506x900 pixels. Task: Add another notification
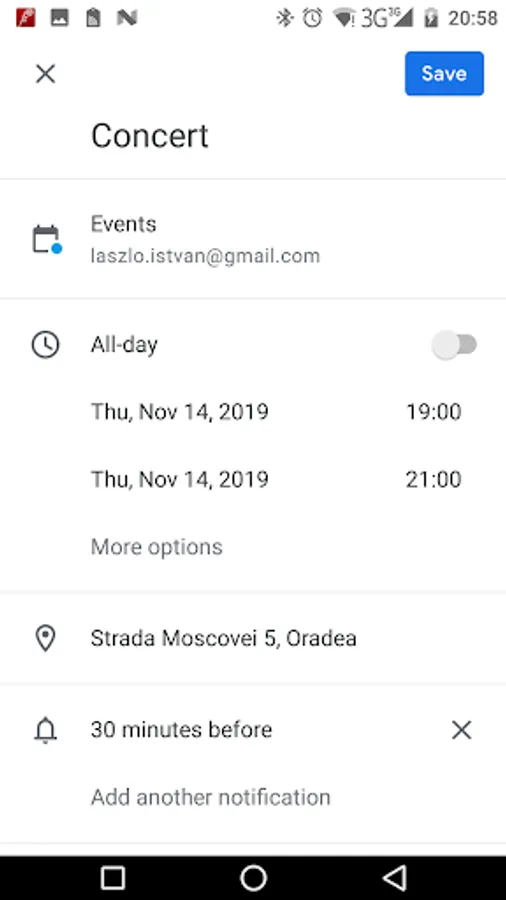point(211,797)
